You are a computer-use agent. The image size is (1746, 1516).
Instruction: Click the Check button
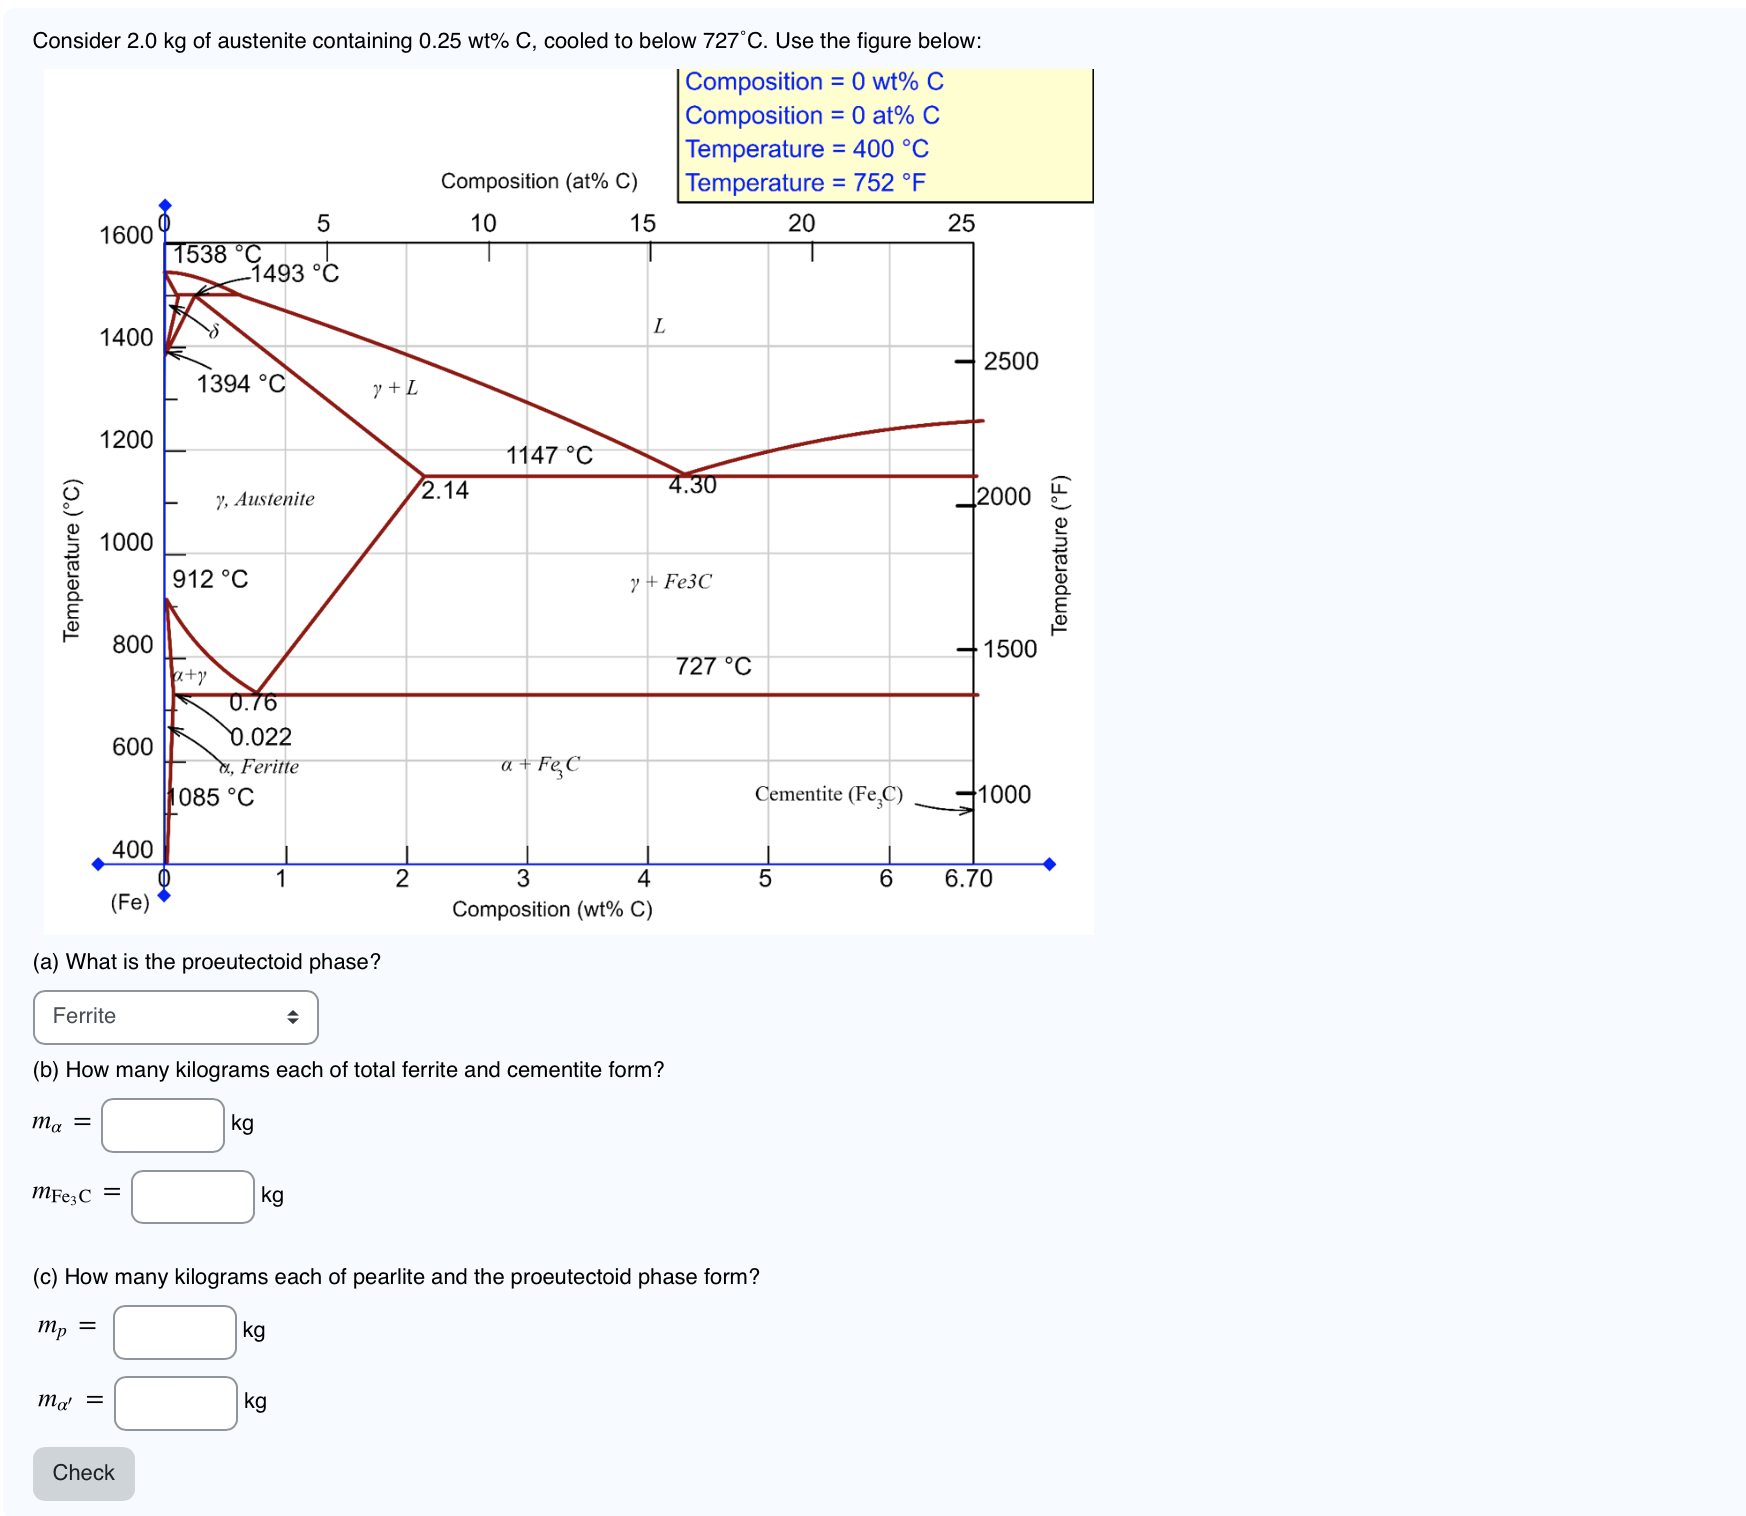tap(84, 1473)
